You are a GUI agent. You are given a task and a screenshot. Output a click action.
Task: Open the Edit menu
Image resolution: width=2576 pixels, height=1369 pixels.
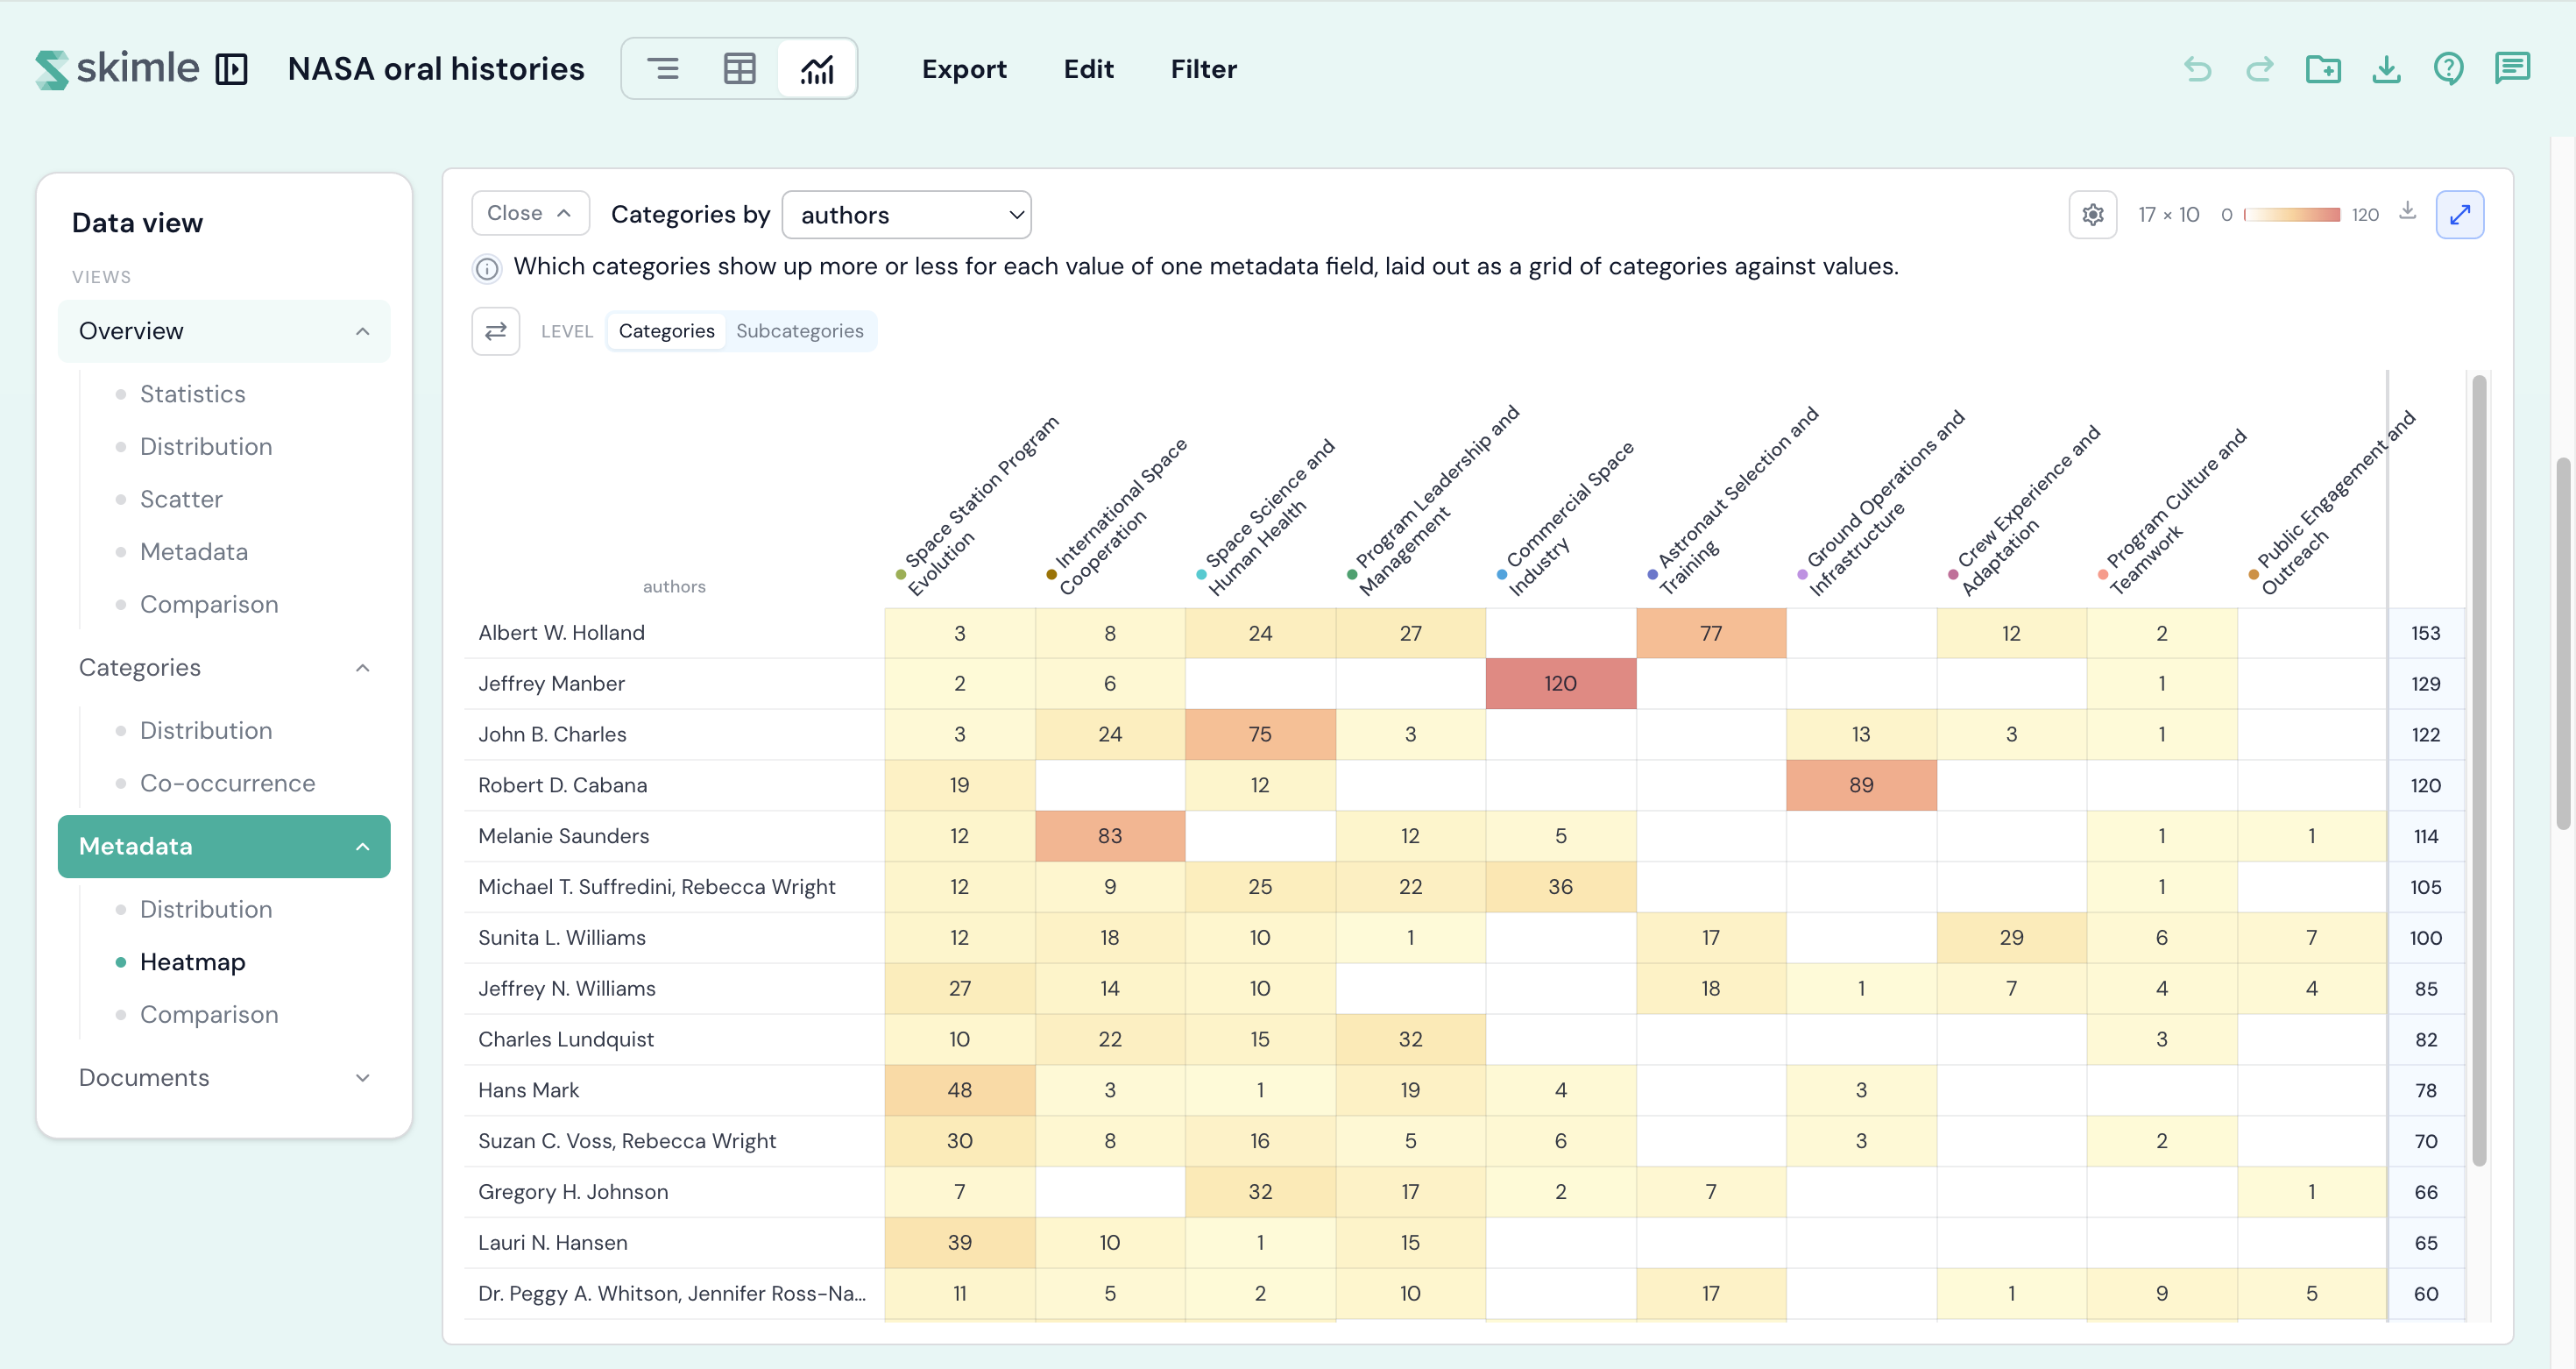coord(1088,69)
